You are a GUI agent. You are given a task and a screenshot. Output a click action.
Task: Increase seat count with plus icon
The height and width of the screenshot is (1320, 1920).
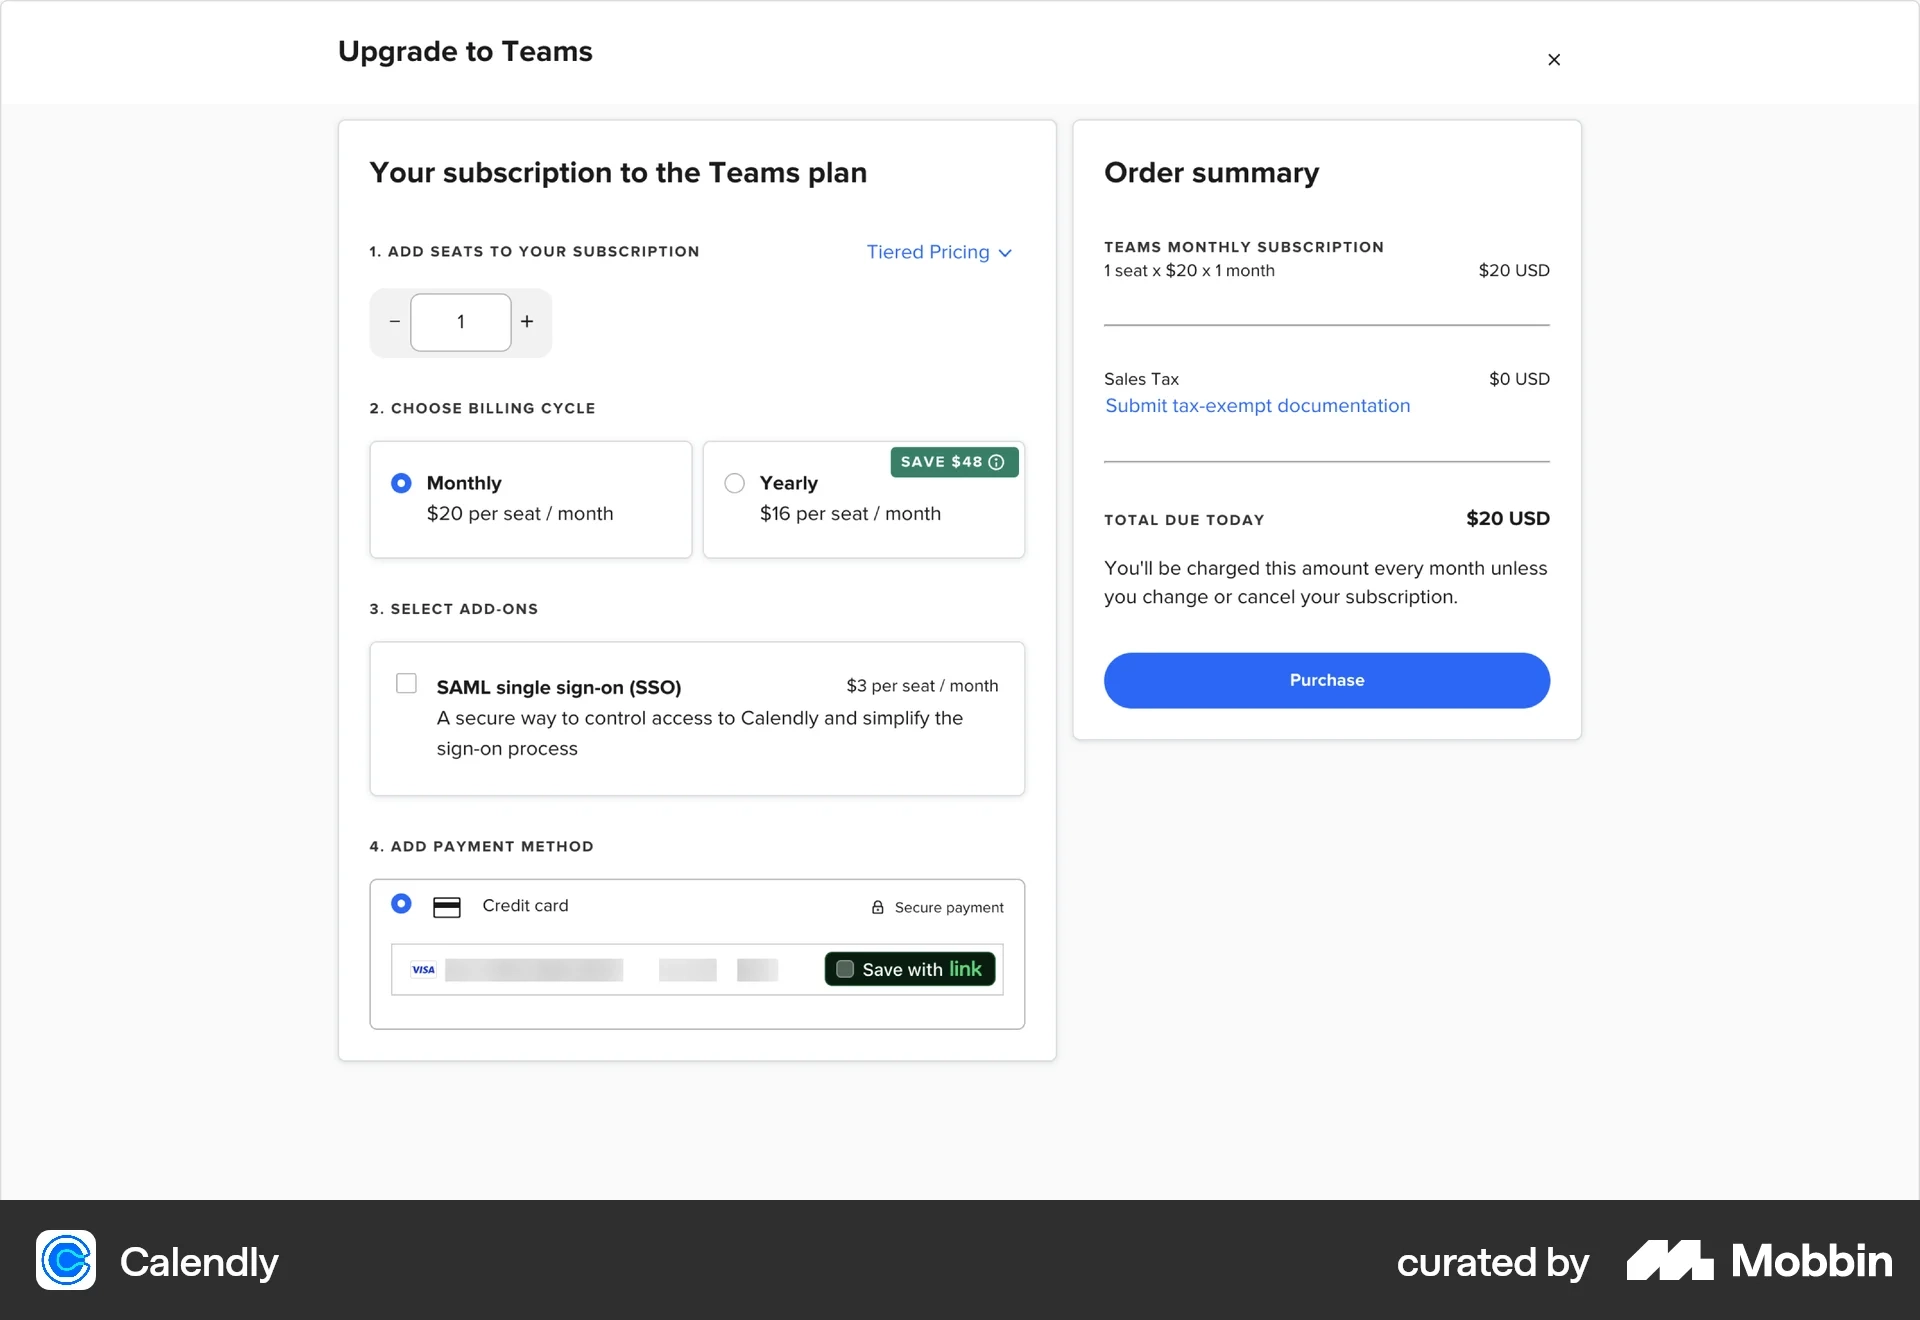coord(527,322)
